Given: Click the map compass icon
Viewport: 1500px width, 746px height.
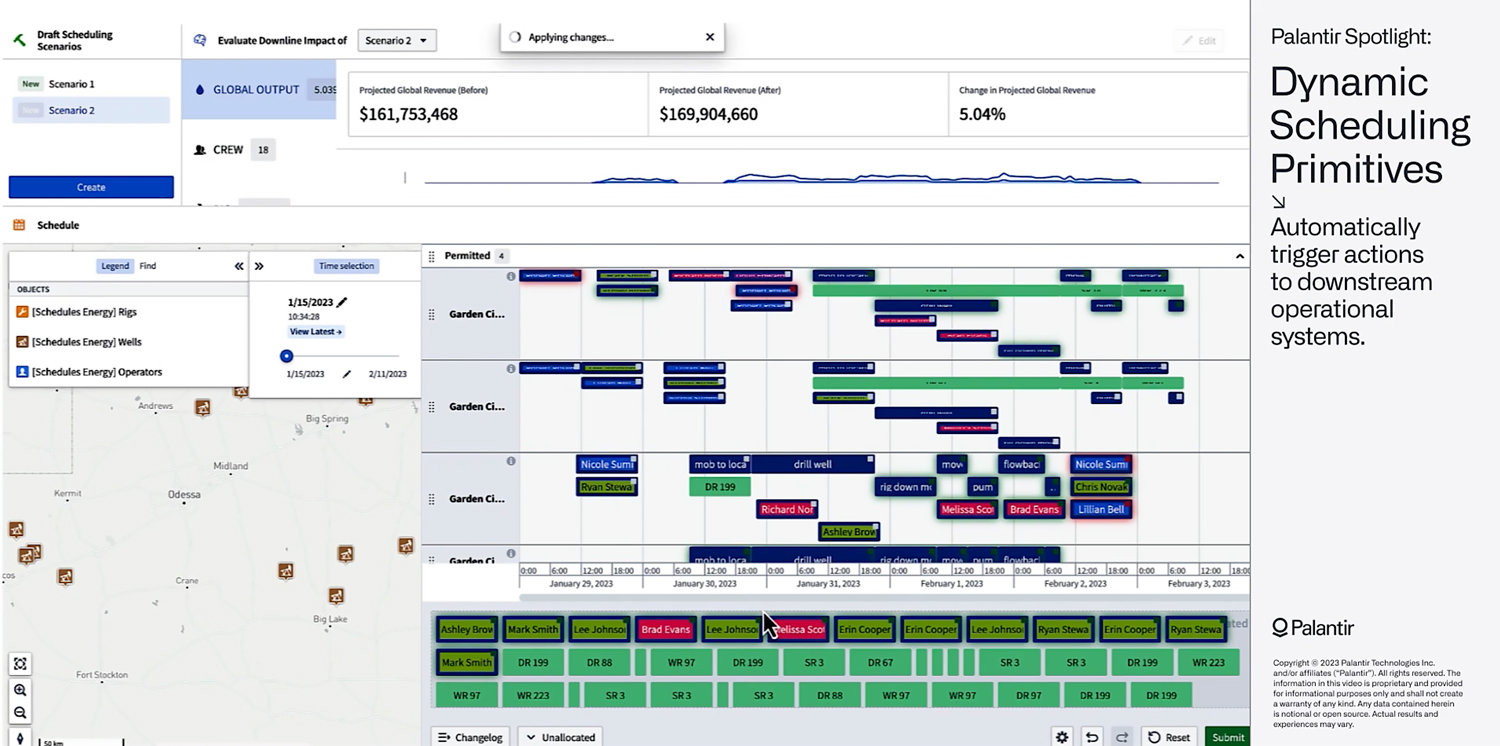Looking at the screenshot, I should click(x=20, y=739).
